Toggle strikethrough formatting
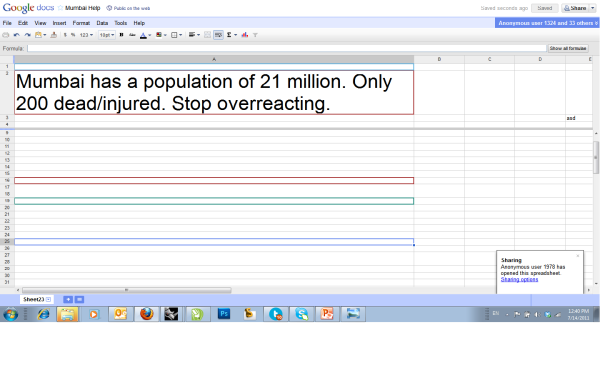The width and height of the screenshot is (600, 375). click(x=132, y=35)
